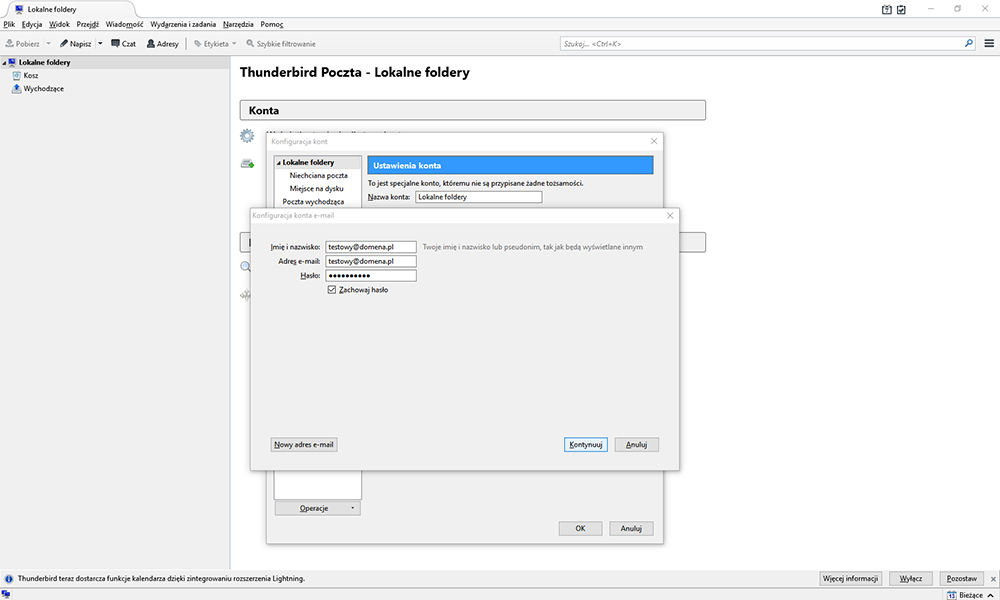This screenshot has height=600, width=1000.
Task: Click the gear icon under Konta
Action: point(247,135)
